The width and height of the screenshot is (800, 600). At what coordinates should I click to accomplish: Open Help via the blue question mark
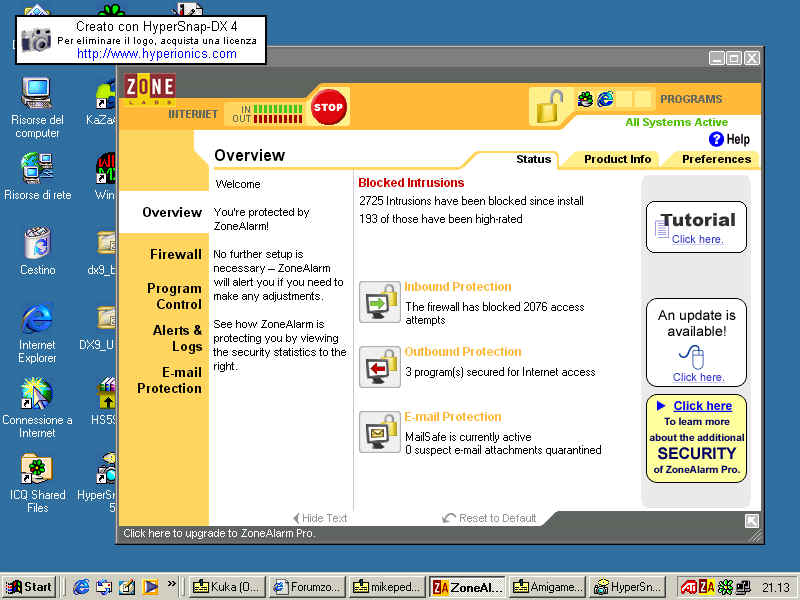point(716,139)
